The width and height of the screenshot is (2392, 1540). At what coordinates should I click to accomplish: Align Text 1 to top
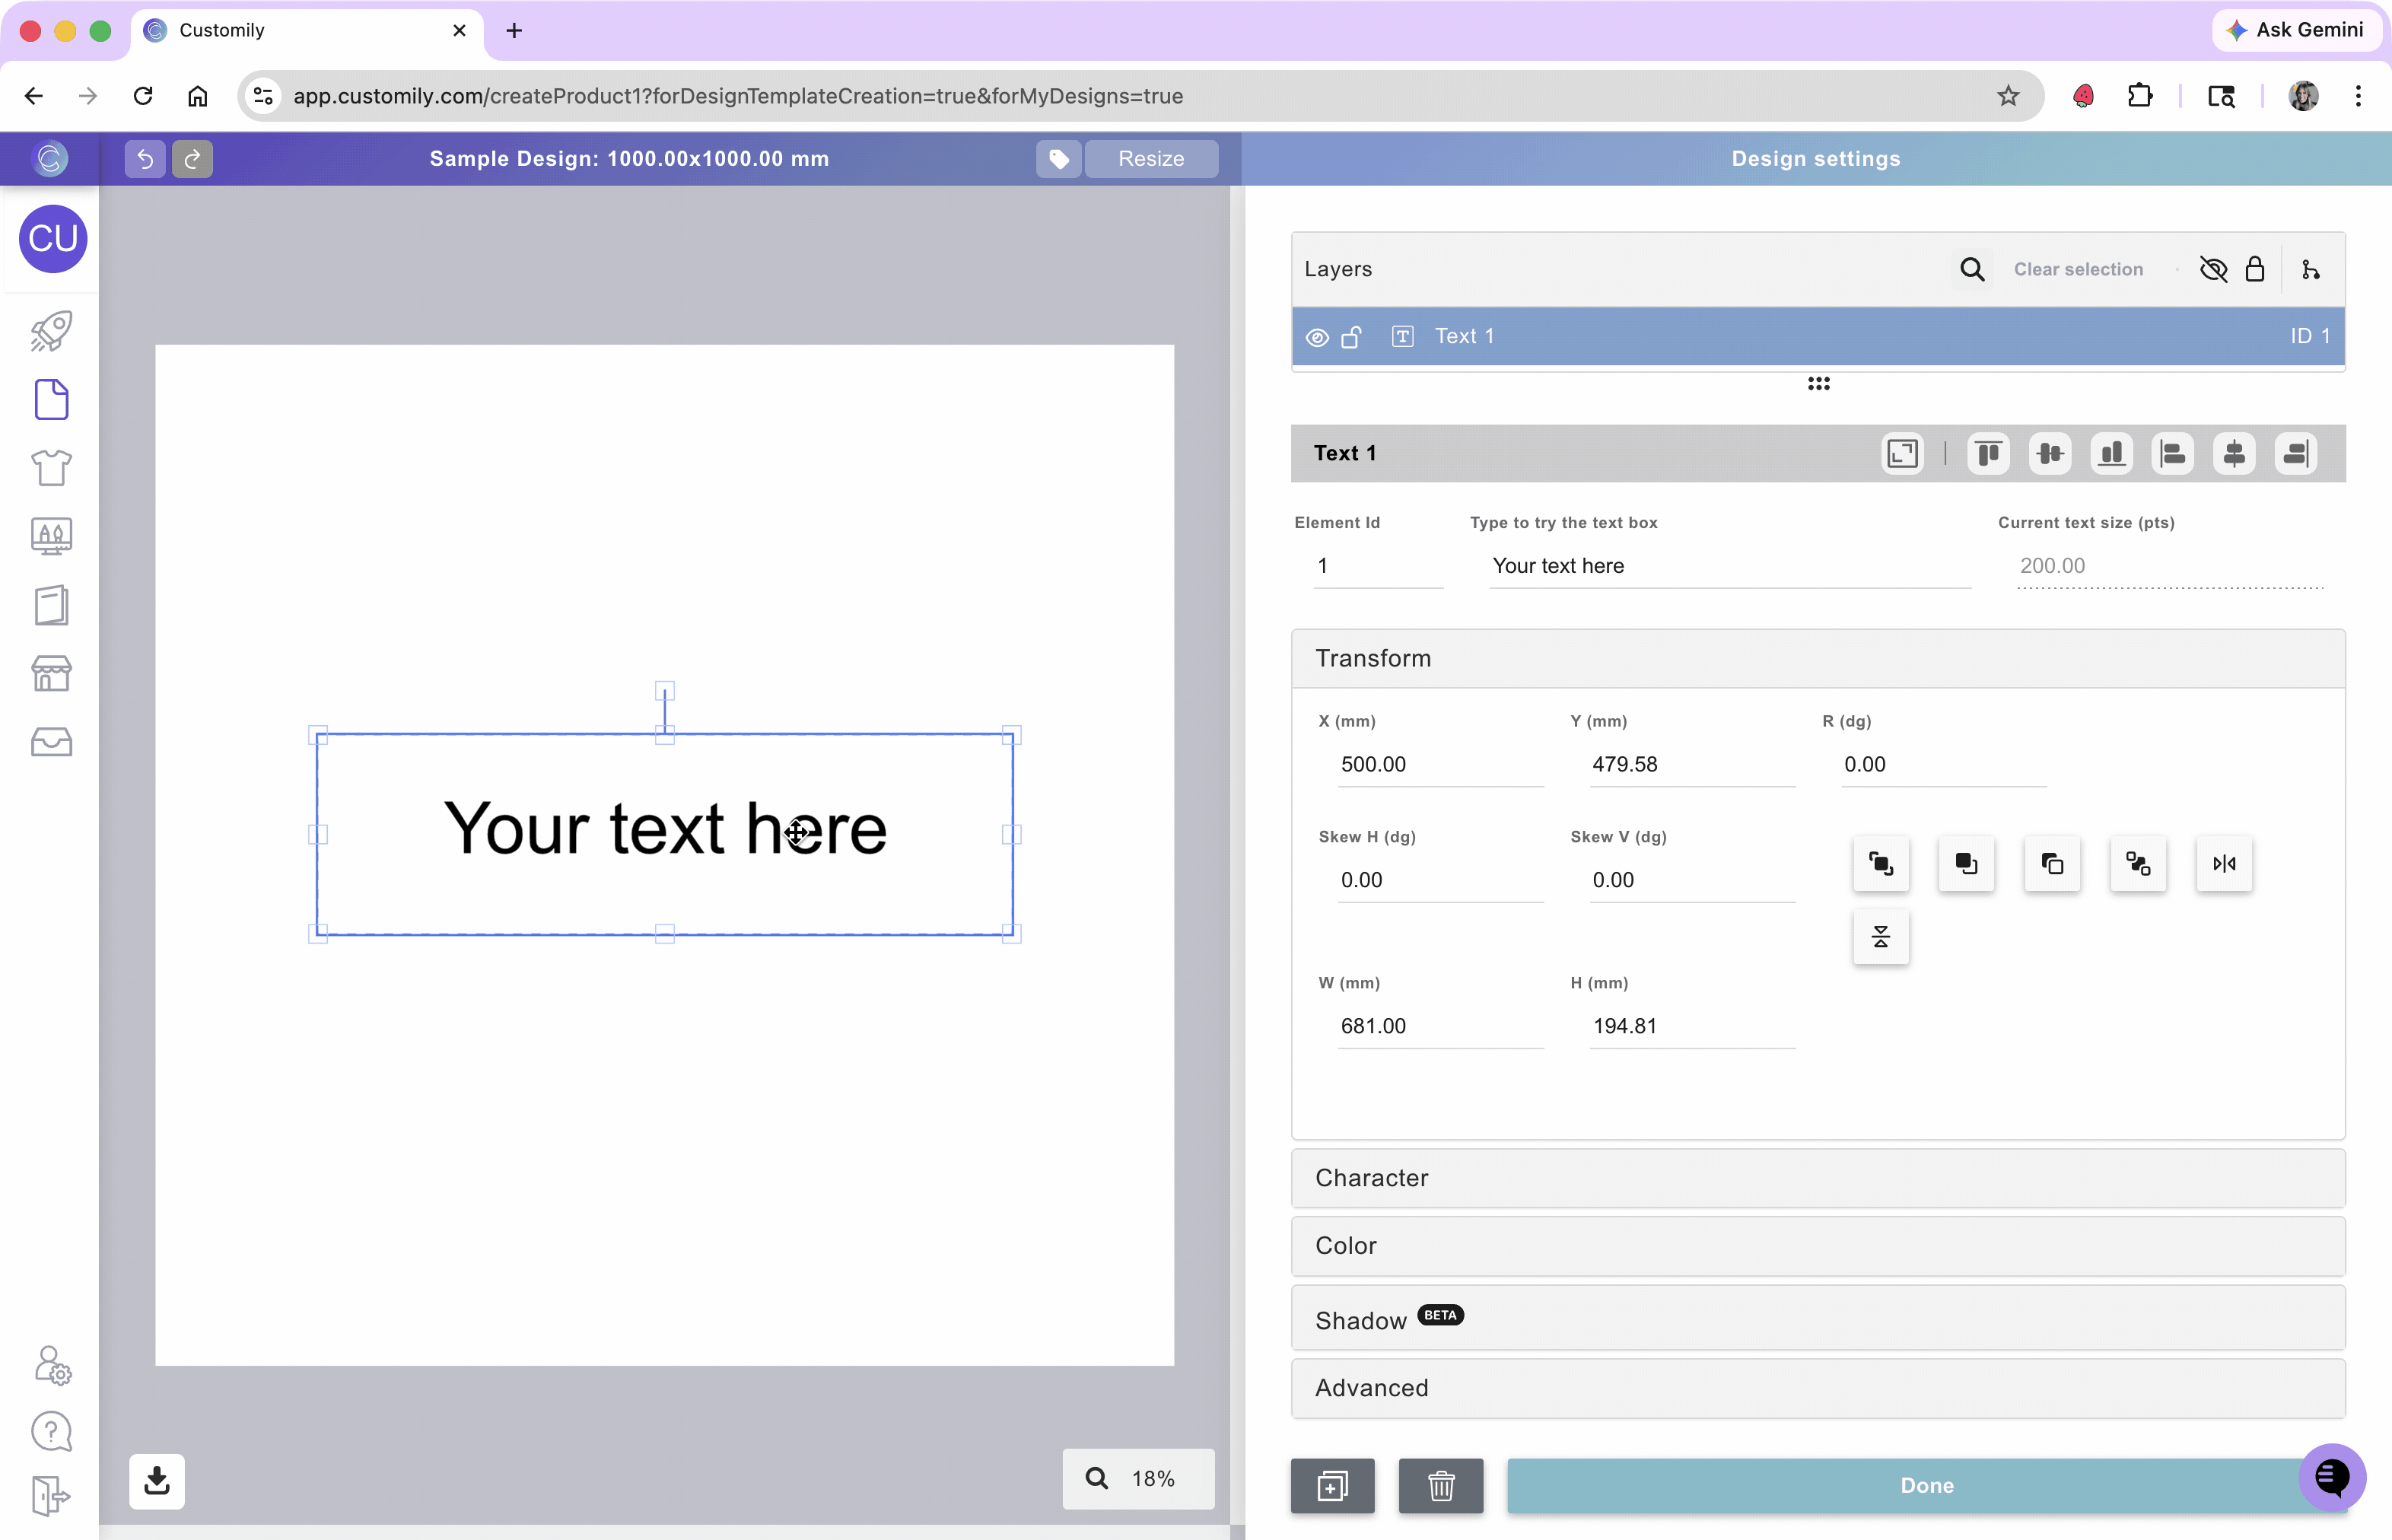pyautogui.click(x=1988, y=453)
